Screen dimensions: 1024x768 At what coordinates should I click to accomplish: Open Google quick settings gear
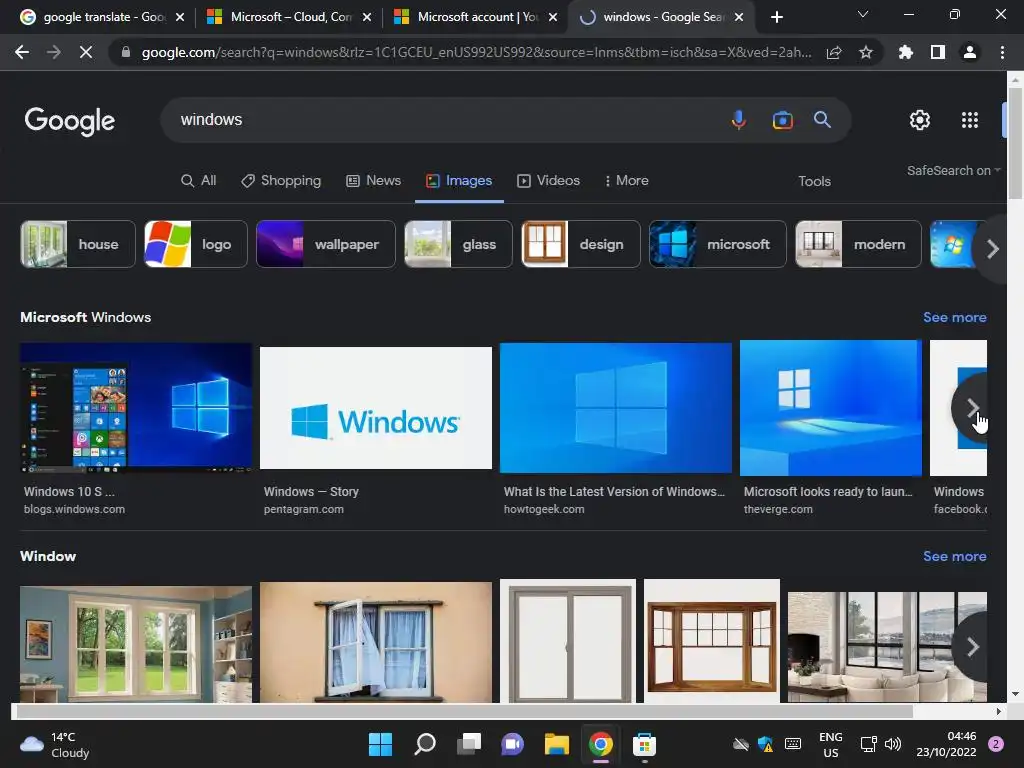coord(920,120)
